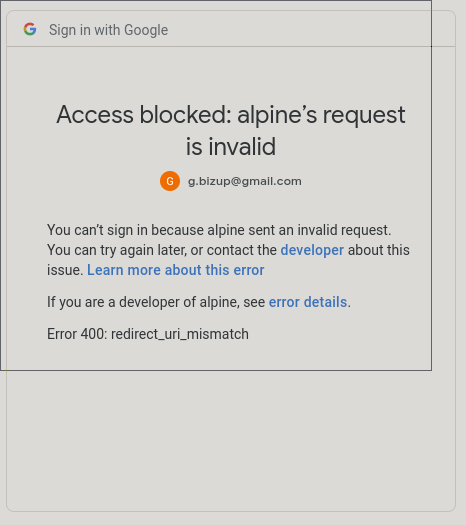Screen dimensions: 466x525
Task: Click the 'You can't sign in' sentence
Action: (x=219, y=230)
